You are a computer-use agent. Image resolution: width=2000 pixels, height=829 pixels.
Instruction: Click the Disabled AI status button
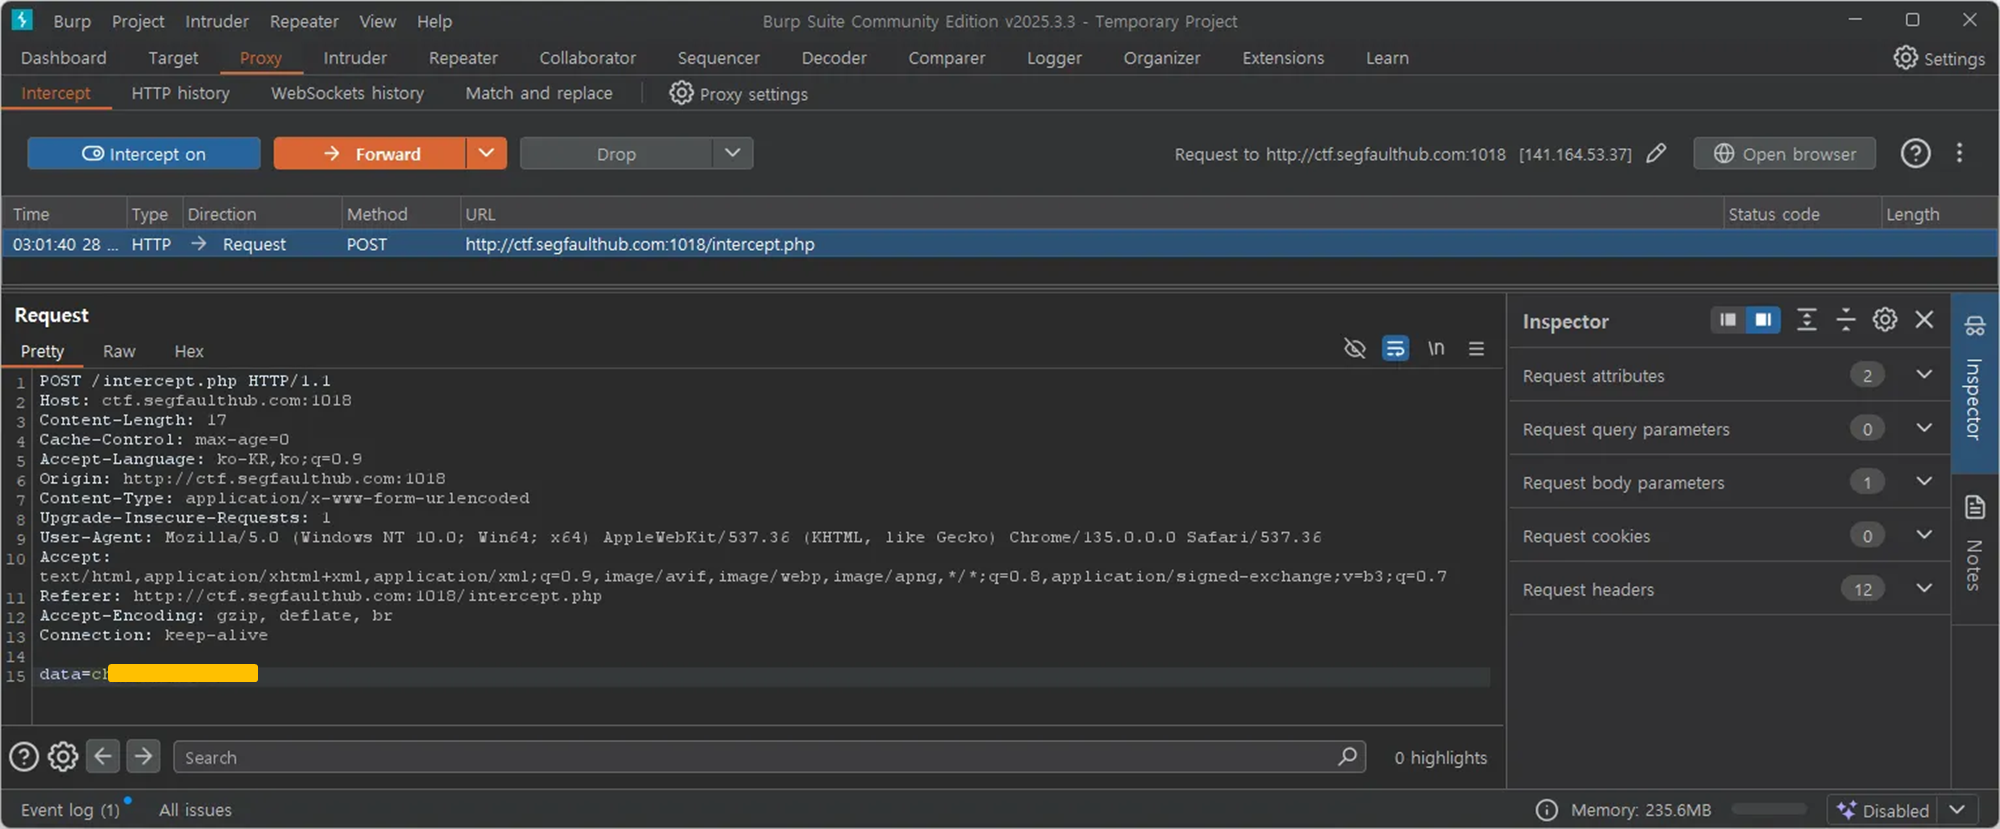coord(1882,810)
